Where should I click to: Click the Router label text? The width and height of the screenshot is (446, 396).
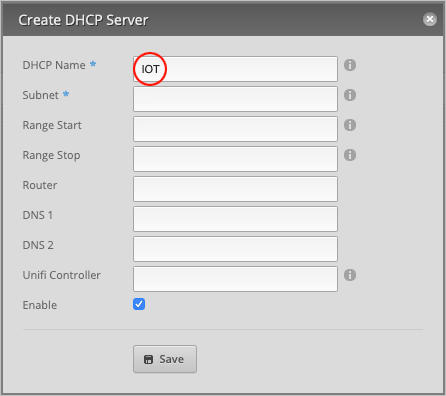(x=40, y=185)
